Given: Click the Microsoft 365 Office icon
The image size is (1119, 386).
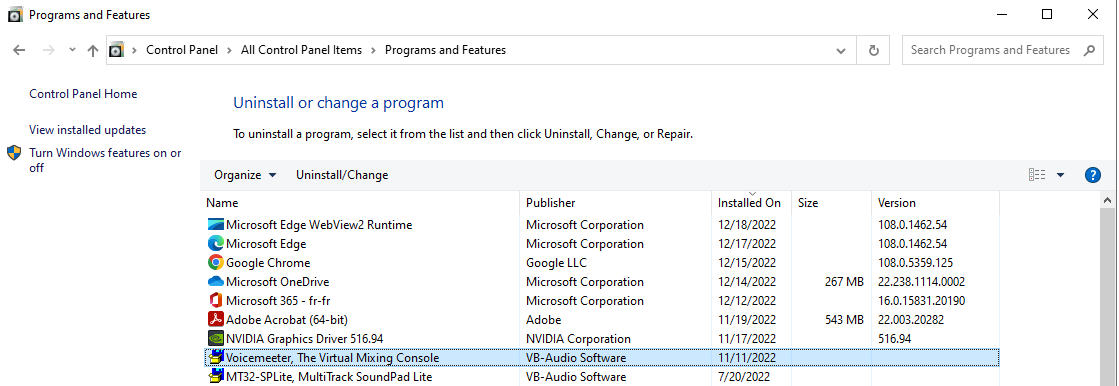Looking at the screenshot, I should pos(216,300).
